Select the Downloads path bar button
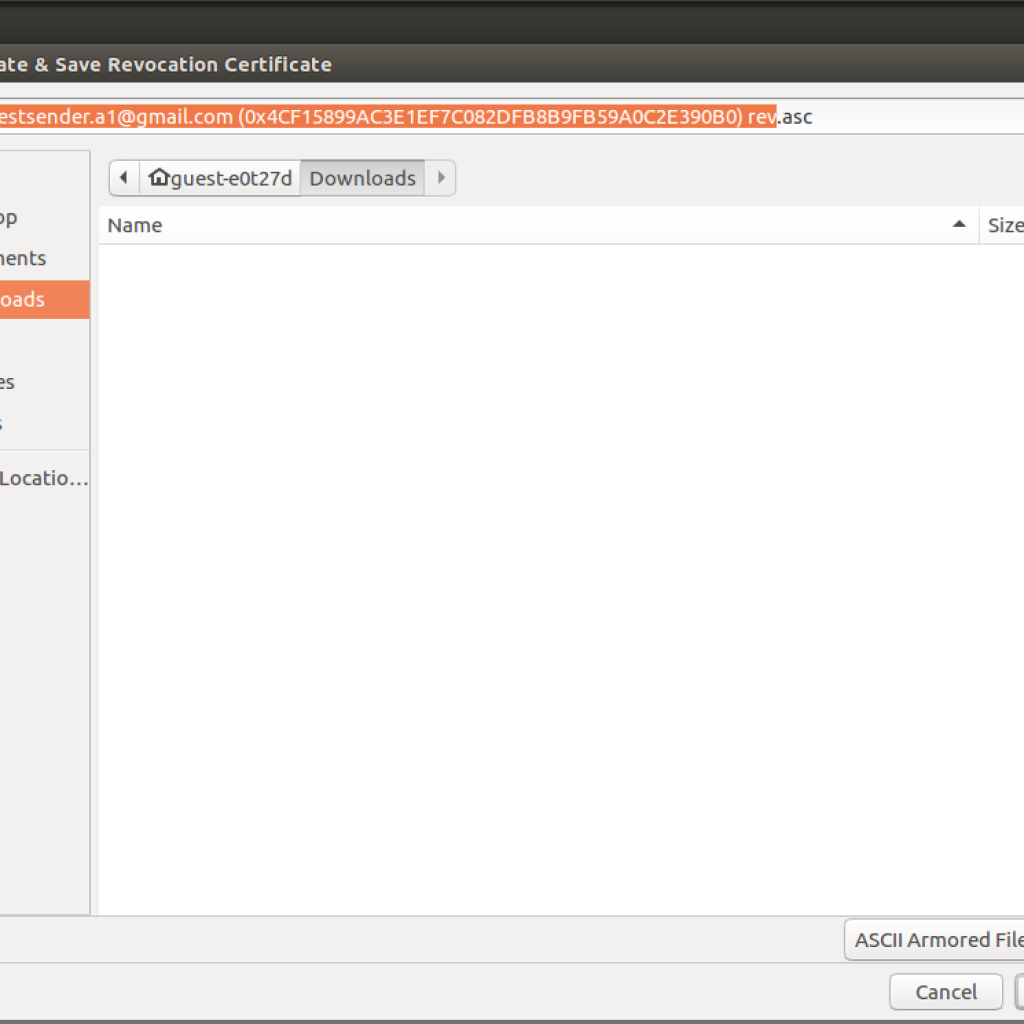 [x=362, y=178]
